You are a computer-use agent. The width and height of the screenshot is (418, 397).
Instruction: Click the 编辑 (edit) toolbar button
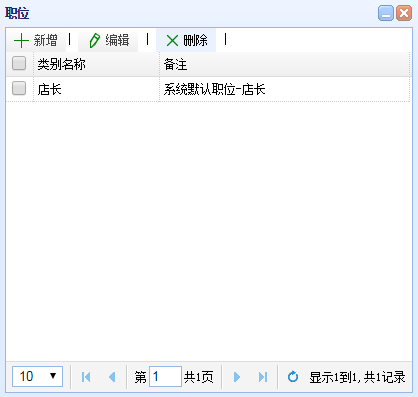[108, 40]
